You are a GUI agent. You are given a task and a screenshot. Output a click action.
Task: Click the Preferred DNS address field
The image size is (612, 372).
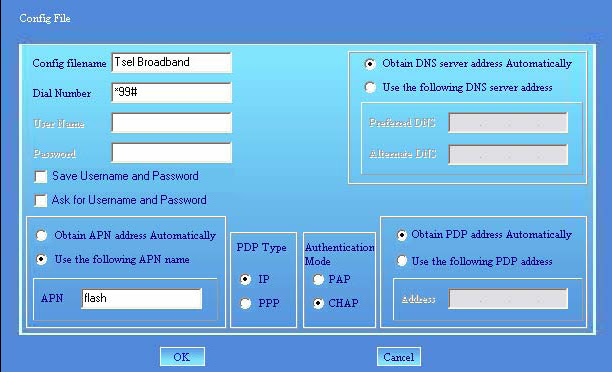click(508, 123)
